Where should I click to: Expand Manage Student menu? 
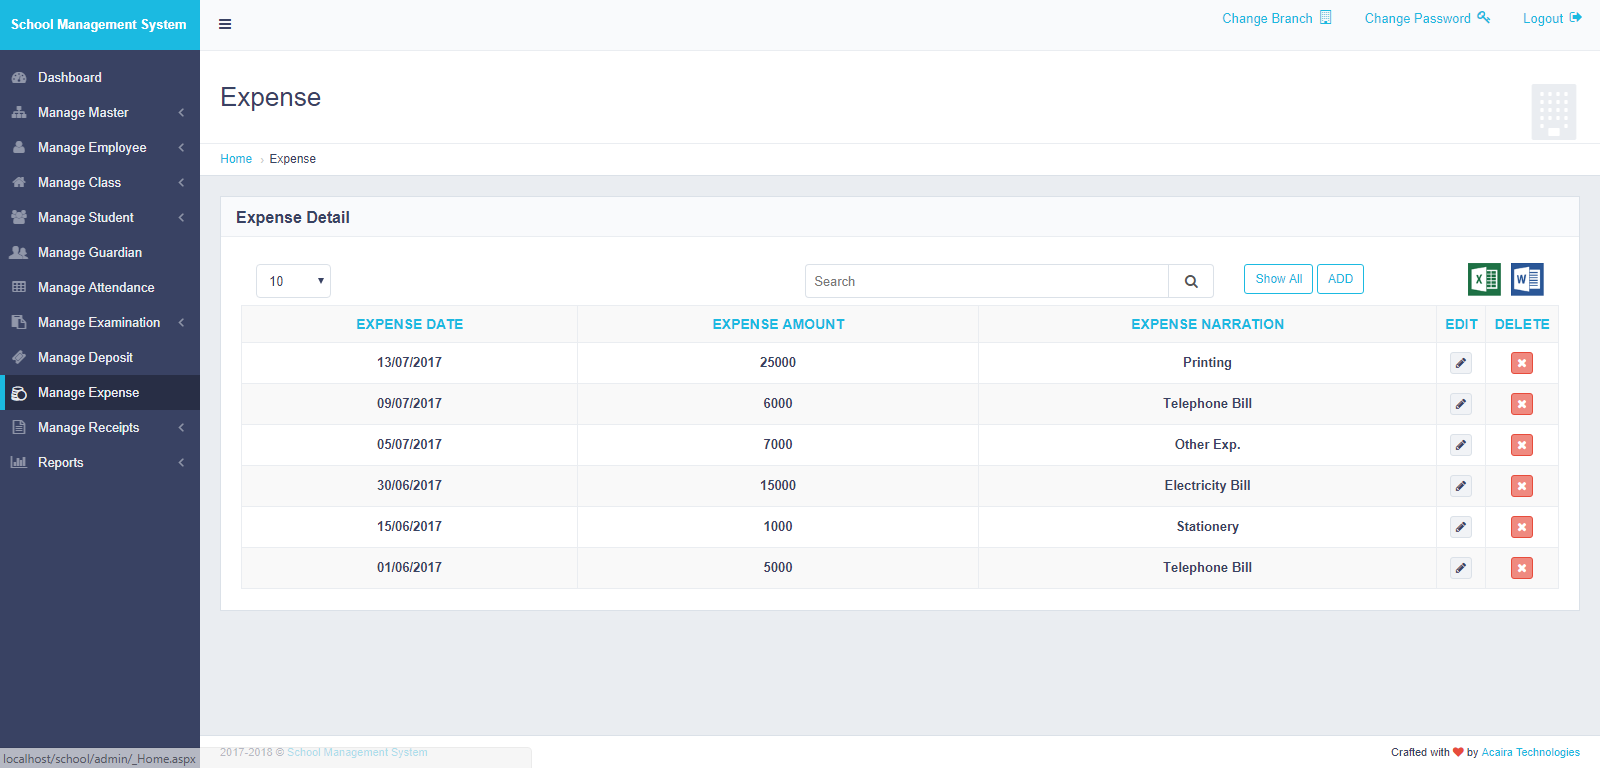coord(98,218)
